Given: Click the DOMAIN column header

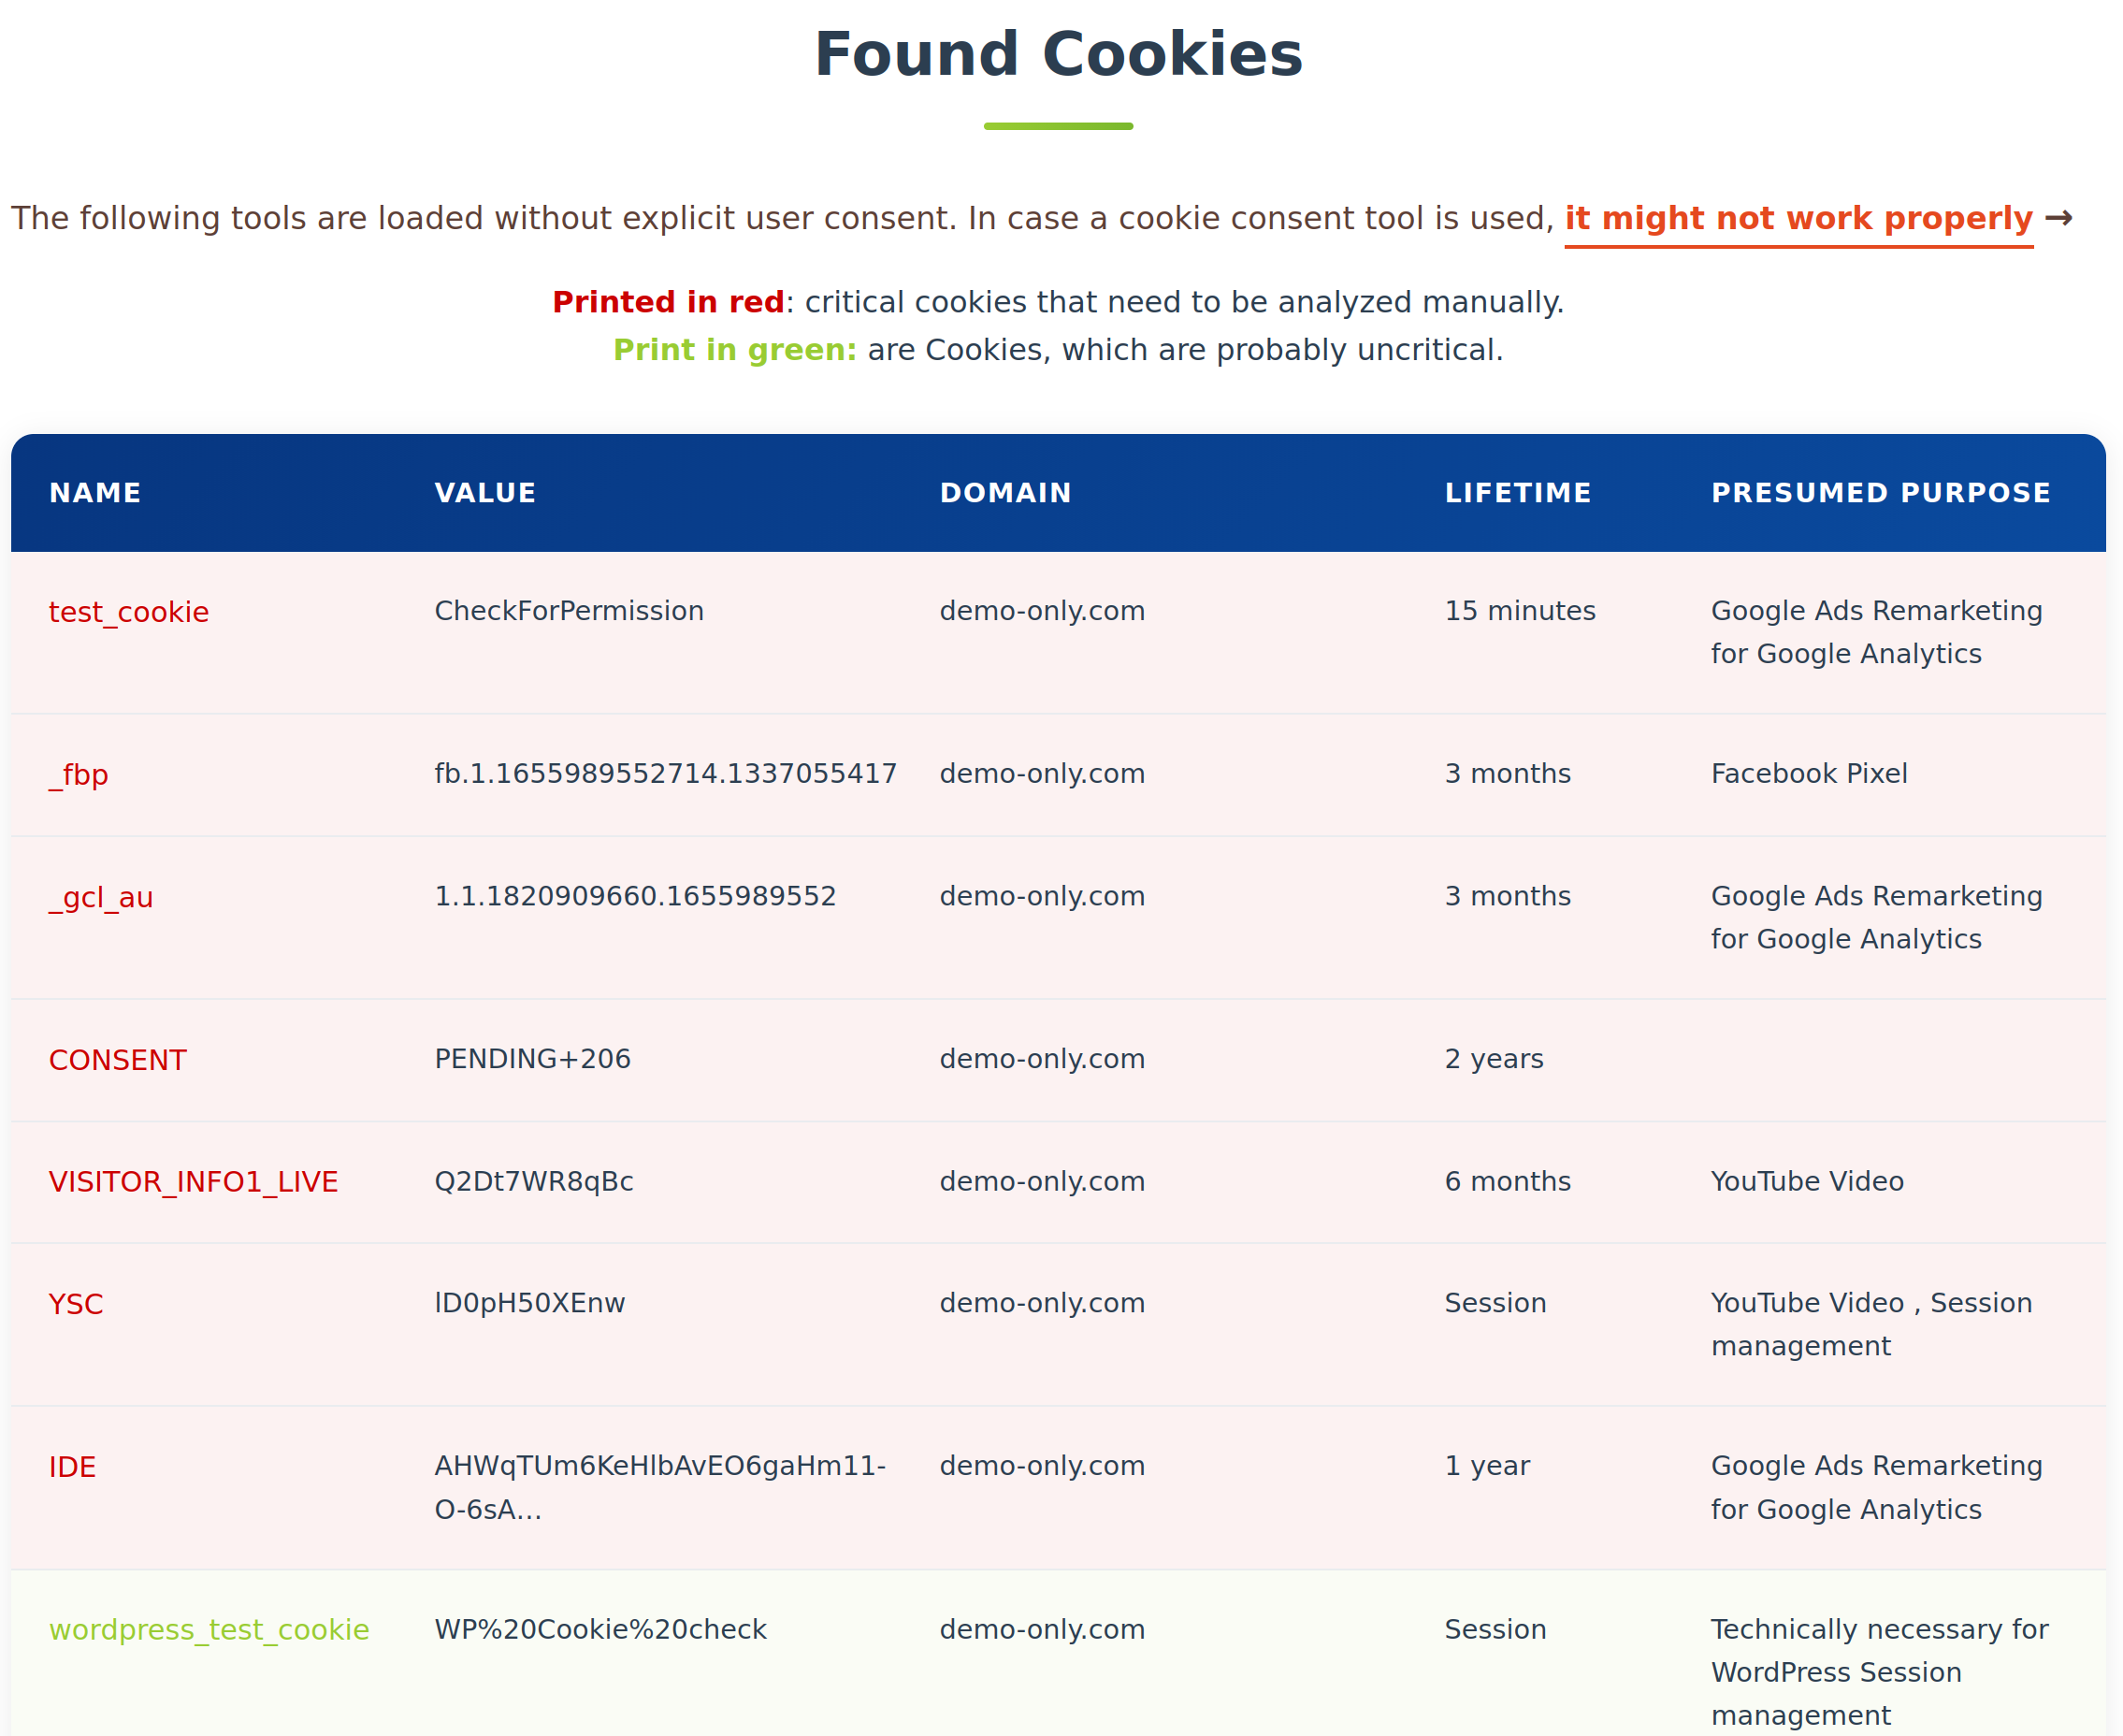Looking at the screenshot, I should tap(1005, 493).
